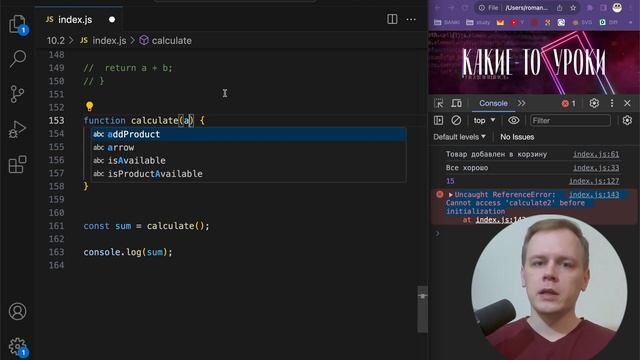Select the calculate symbol breadcrumb

click(165, 41)
